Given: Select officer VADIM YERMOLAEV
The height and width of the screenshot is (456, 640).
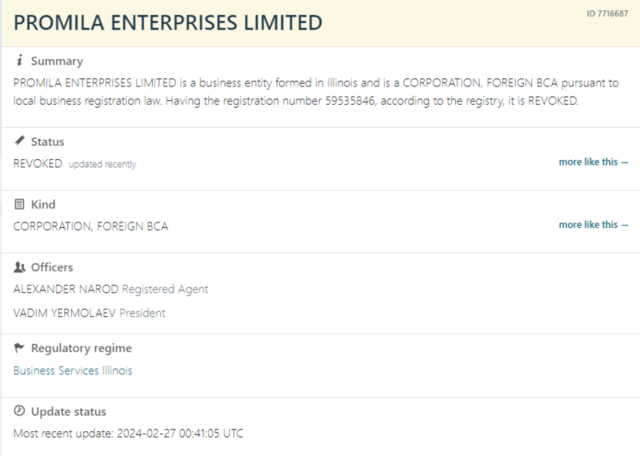Looking at the screenshot, I should click(x=64, y=313).
